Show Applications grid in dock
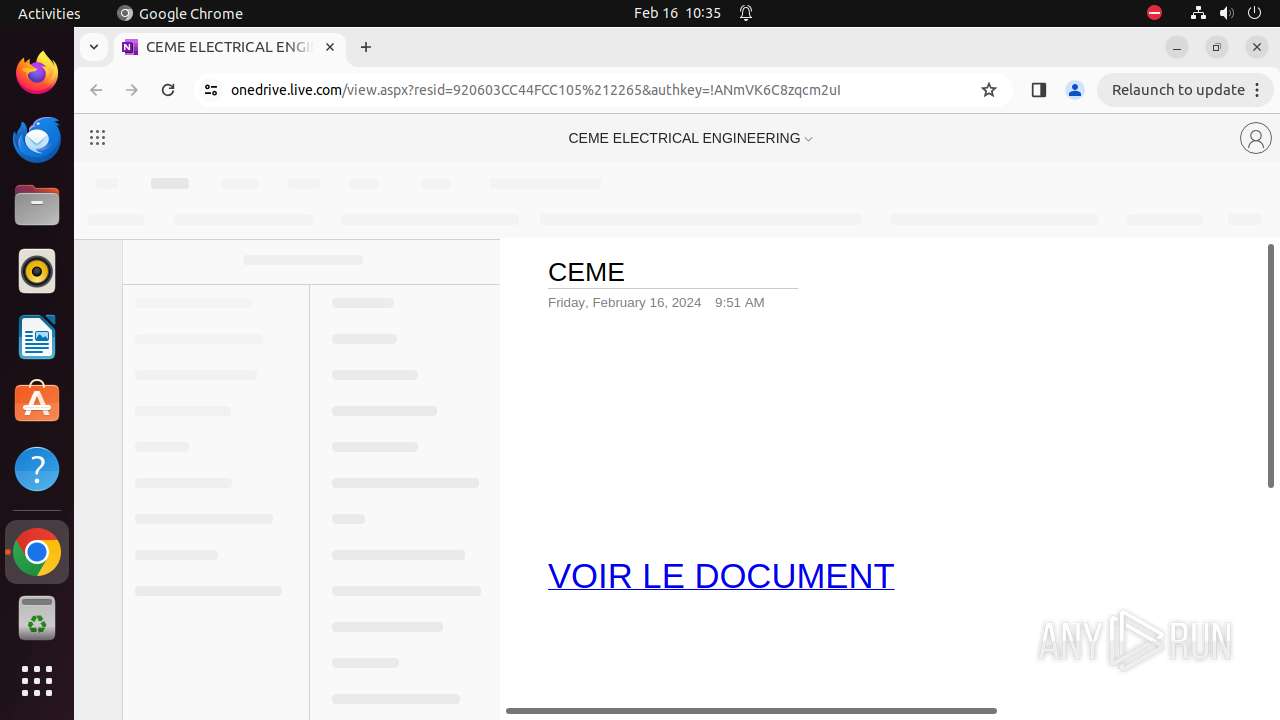The width and height of the screenshot is (1280, 720). (x=37, y=681)
